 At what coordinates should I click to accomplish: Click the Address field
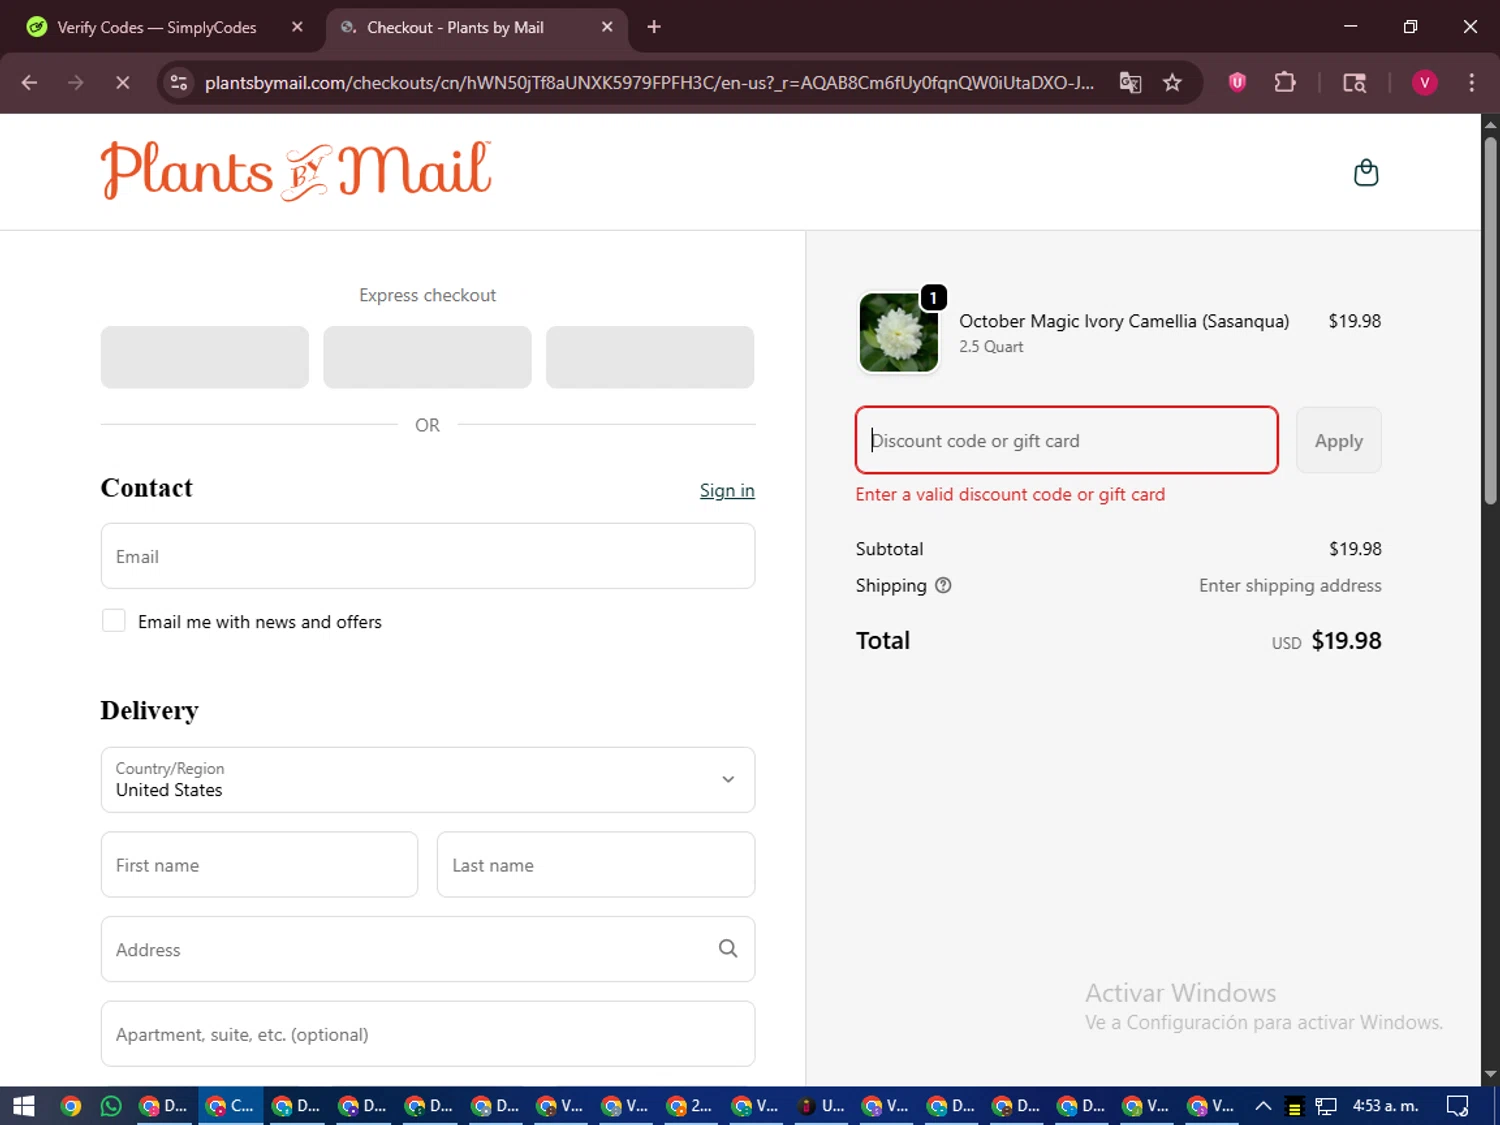pyautogui.click(x=428, y=949)
